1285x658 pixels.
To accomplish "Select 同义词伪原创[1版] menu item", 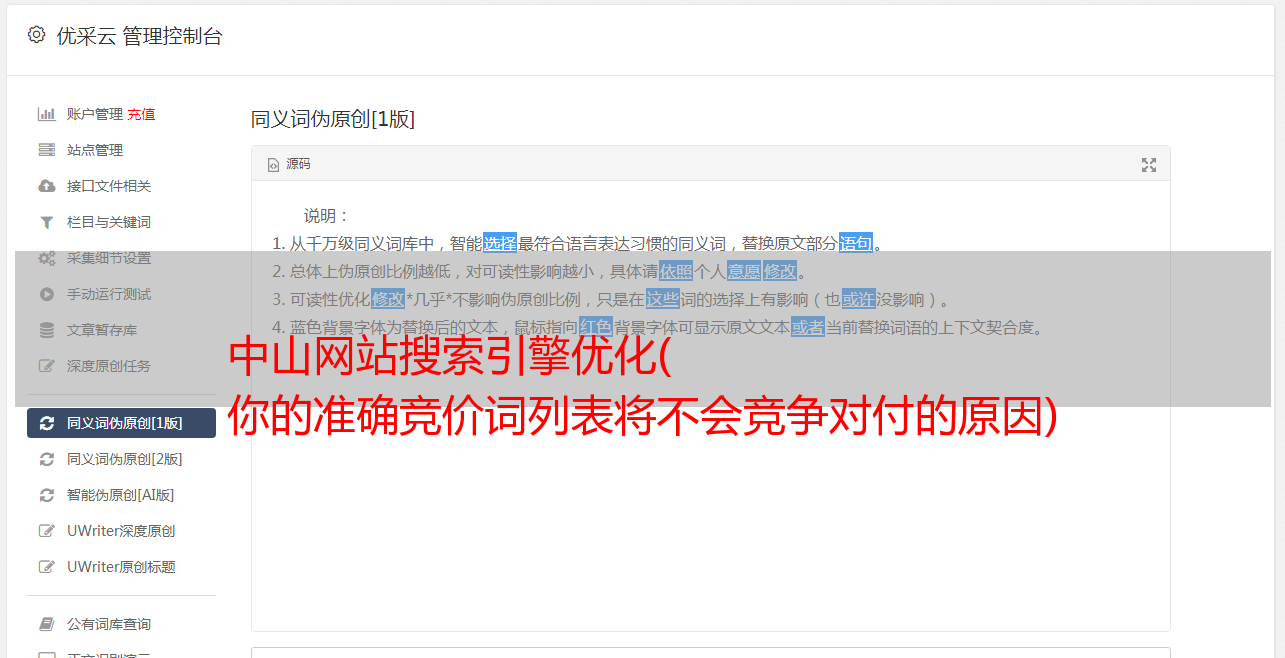I will click(x=121, y=423).
